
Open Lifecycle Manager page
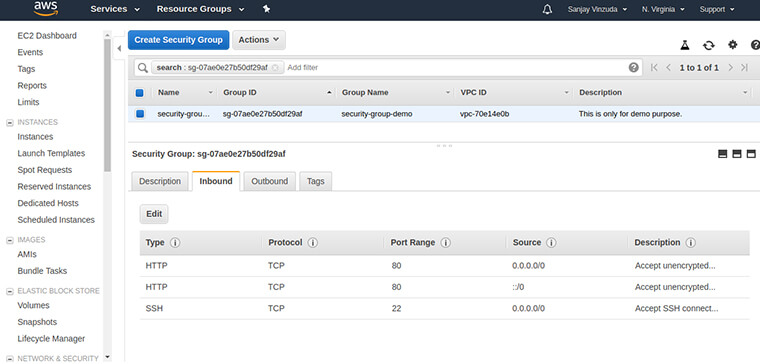[51, 339]
